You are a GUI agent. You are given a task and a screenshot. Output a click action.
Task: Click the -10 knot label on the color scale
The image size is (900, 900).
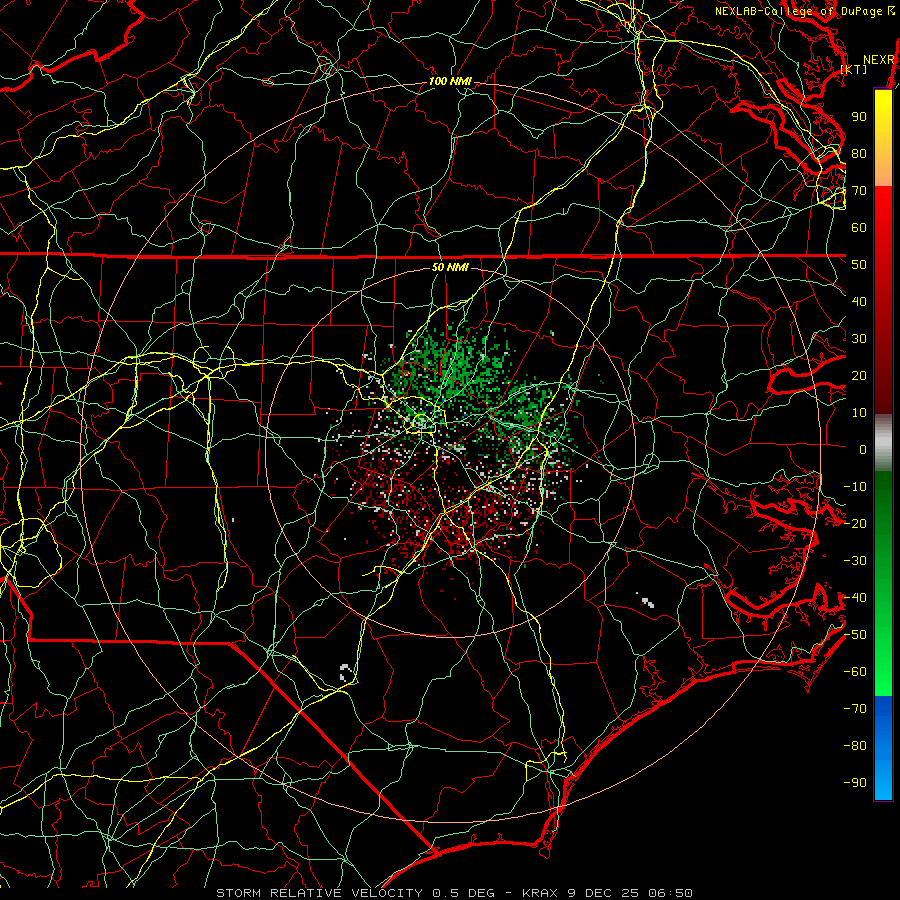tap(855, 487)
